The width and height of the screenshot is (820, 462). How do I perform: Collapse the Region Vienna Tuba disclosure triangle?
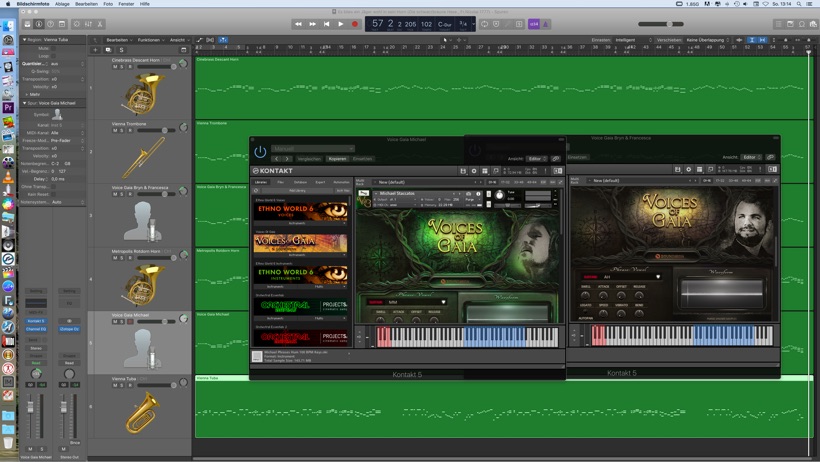(24, 40)
